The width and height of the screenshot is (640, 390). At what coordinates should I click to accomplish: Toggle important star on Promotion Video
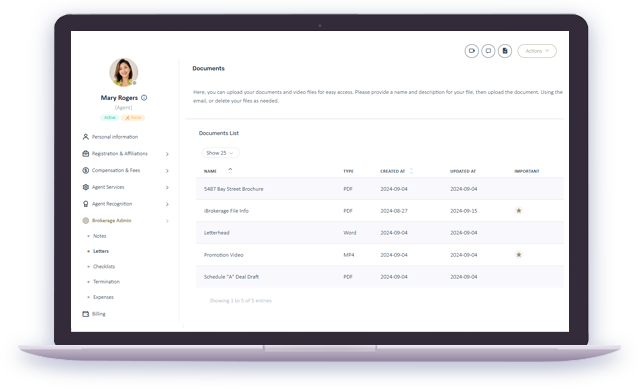[519, 255]
